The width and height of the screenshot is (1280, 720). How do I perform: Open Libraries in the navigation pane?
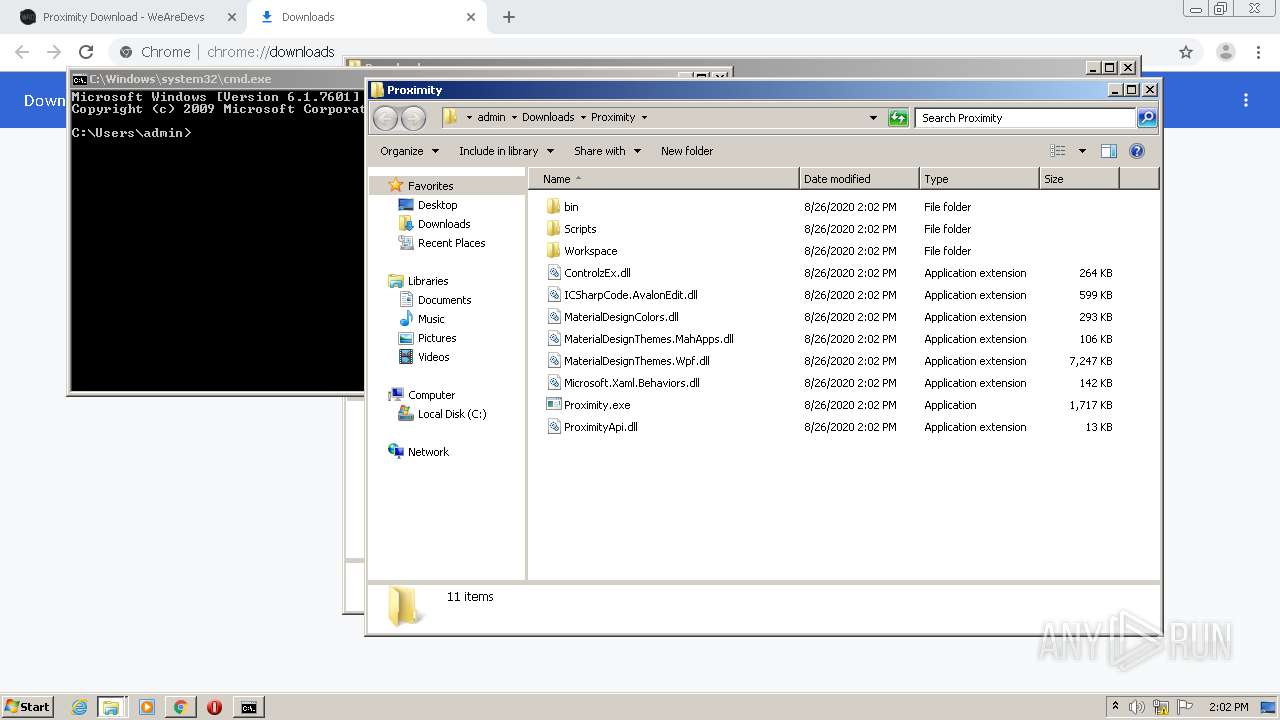tap(427, 281)
